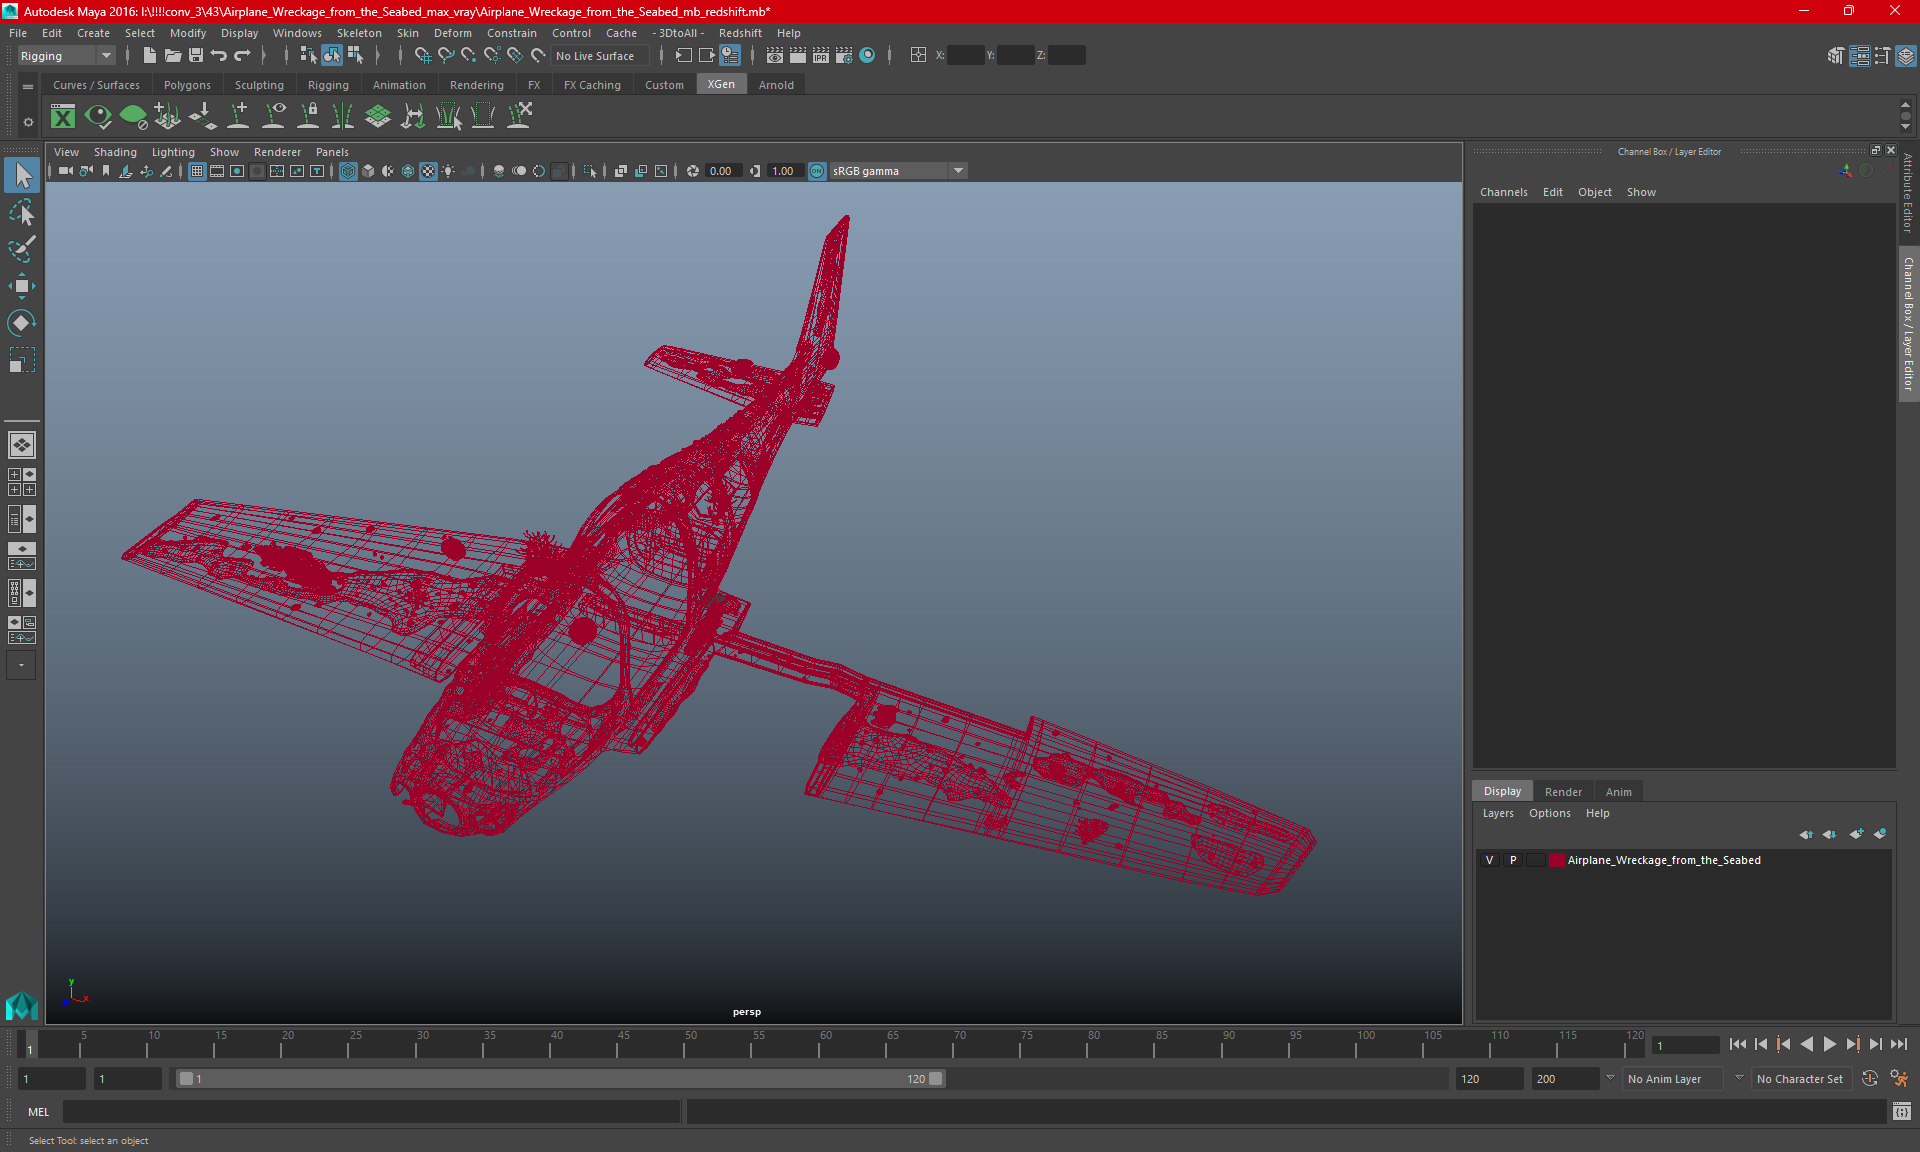Toggle the layer playback P box

coord(1513,860)
